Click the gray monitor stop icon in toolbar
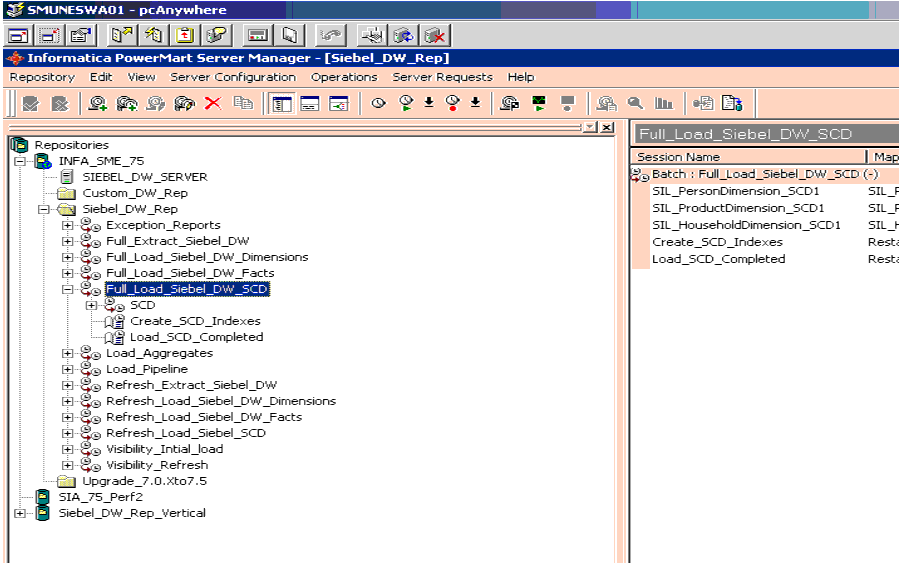Viewport: 899px width, 563px height. click(568, 103)
